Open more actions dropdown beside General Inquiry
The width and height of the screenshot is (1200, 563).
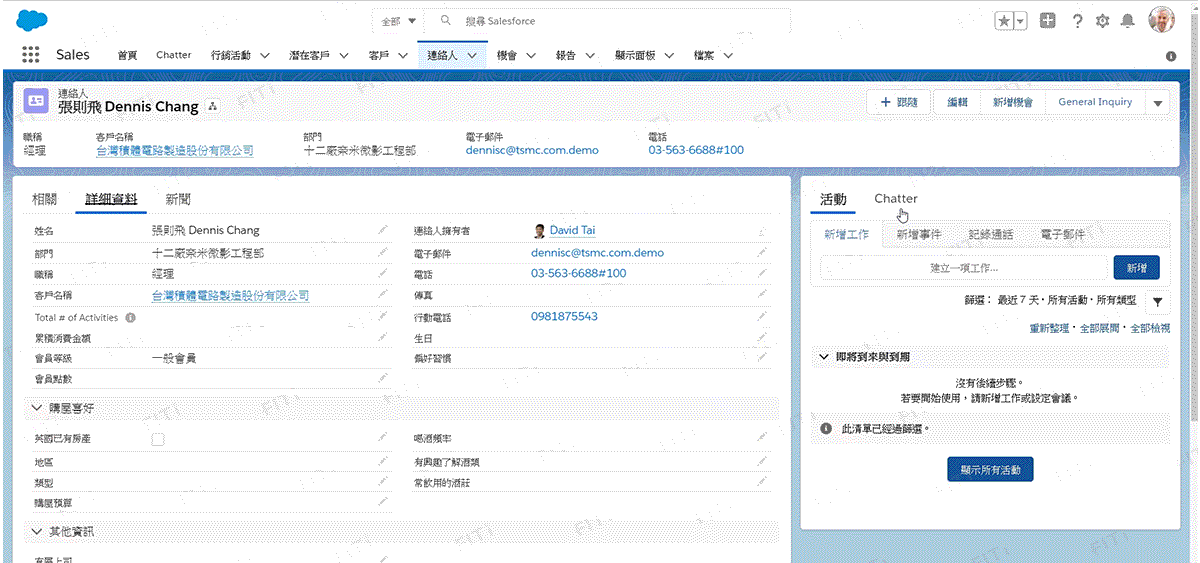pos(1158,102)
